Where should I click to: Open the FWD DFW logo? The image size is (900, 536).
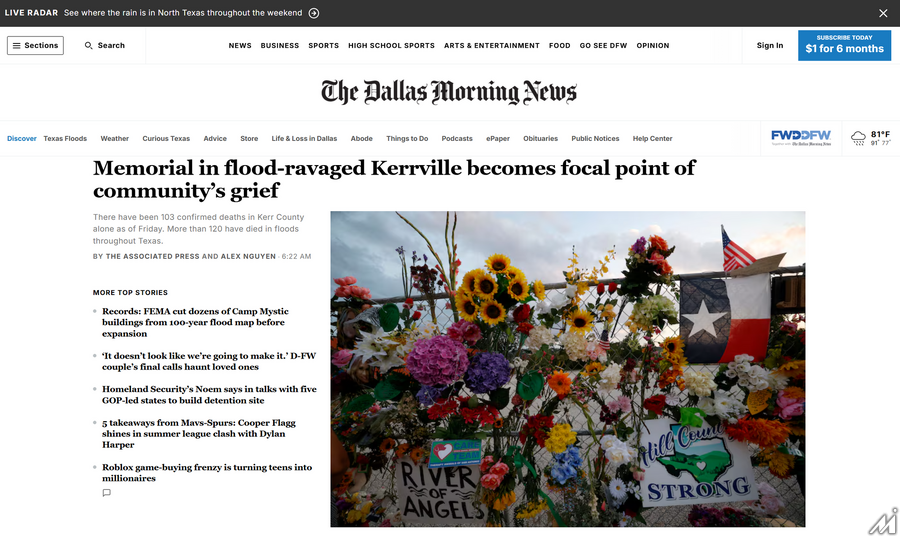coord(801,138)
